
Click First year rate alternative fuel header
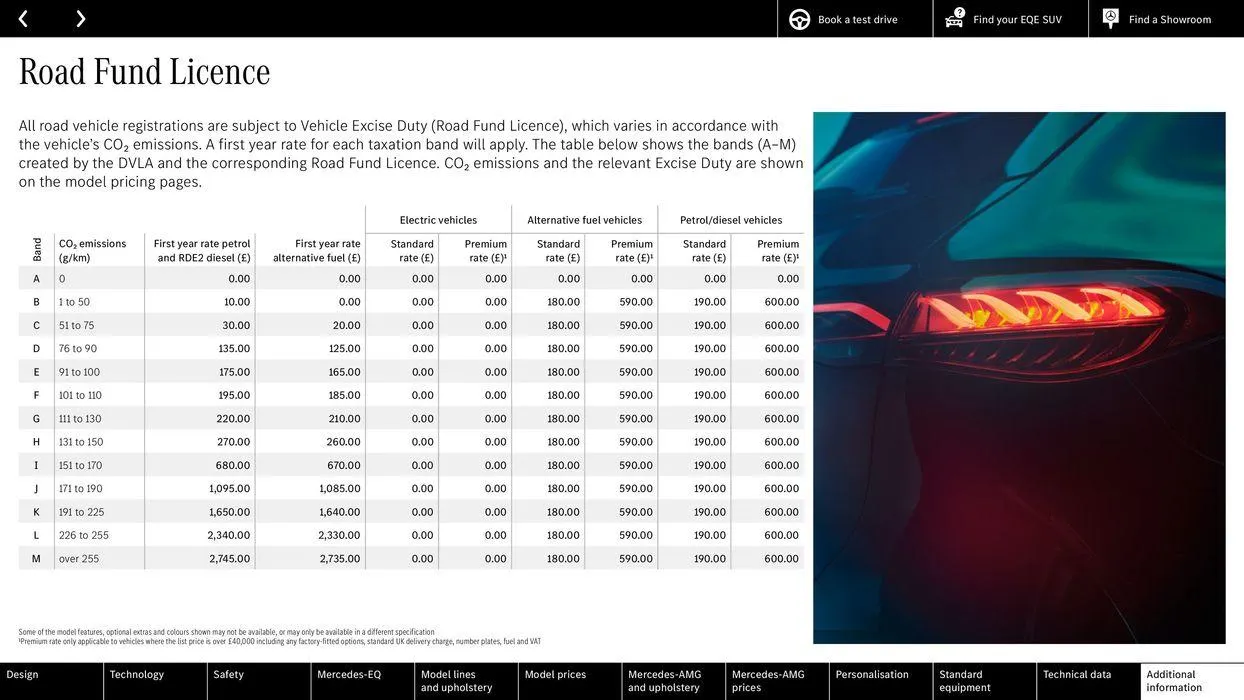(x=317, y=250)
